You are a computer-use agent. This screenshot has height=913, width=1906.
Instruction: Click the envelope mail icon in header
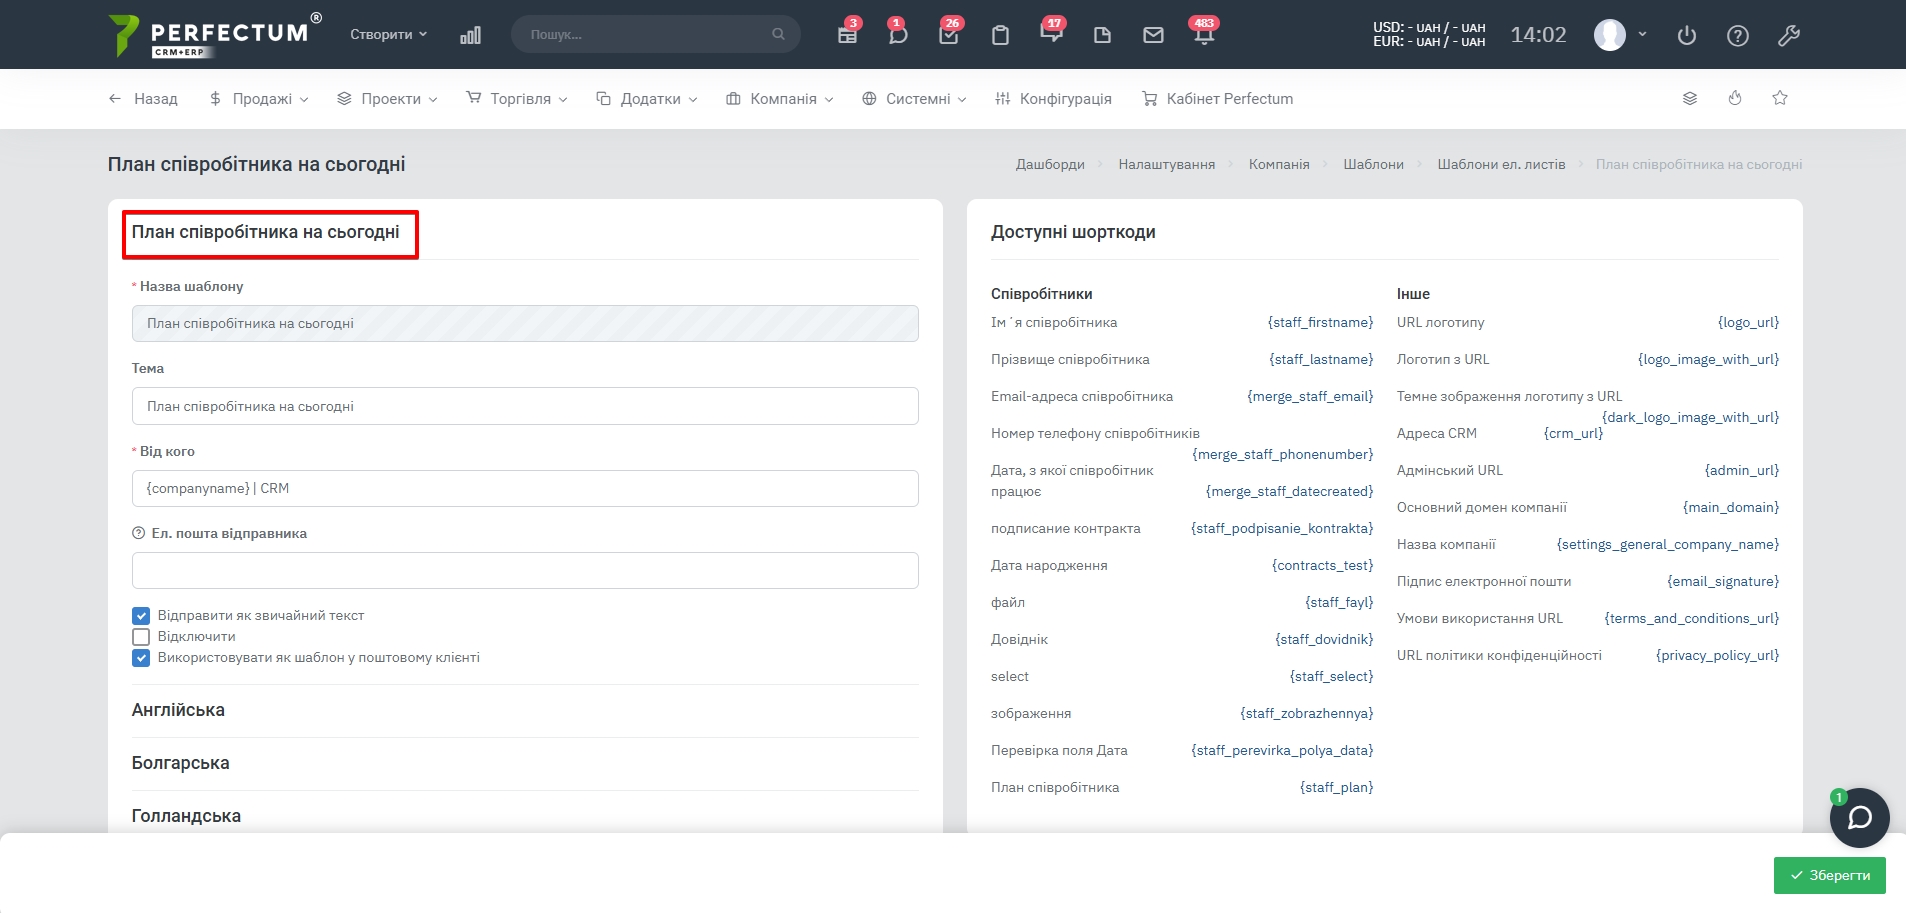tap(1153, 35)
